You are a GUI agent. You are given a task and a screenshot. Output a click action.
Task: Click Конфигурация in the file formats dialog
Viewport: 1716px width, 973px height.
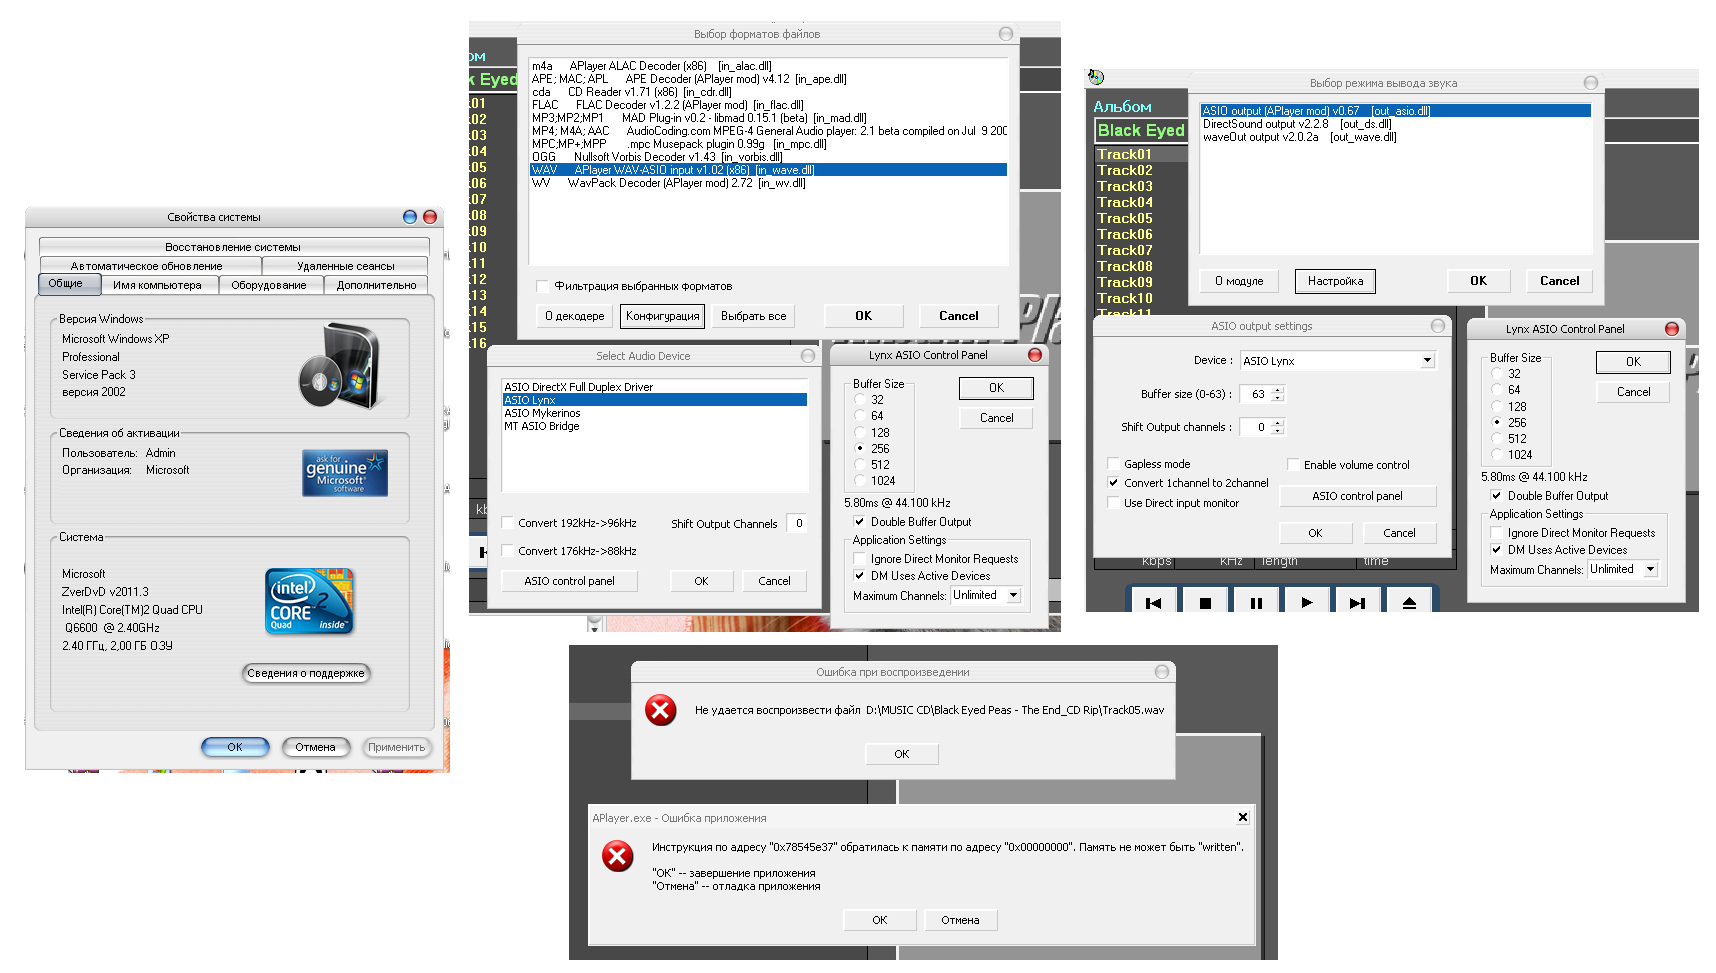pos(662,316)
